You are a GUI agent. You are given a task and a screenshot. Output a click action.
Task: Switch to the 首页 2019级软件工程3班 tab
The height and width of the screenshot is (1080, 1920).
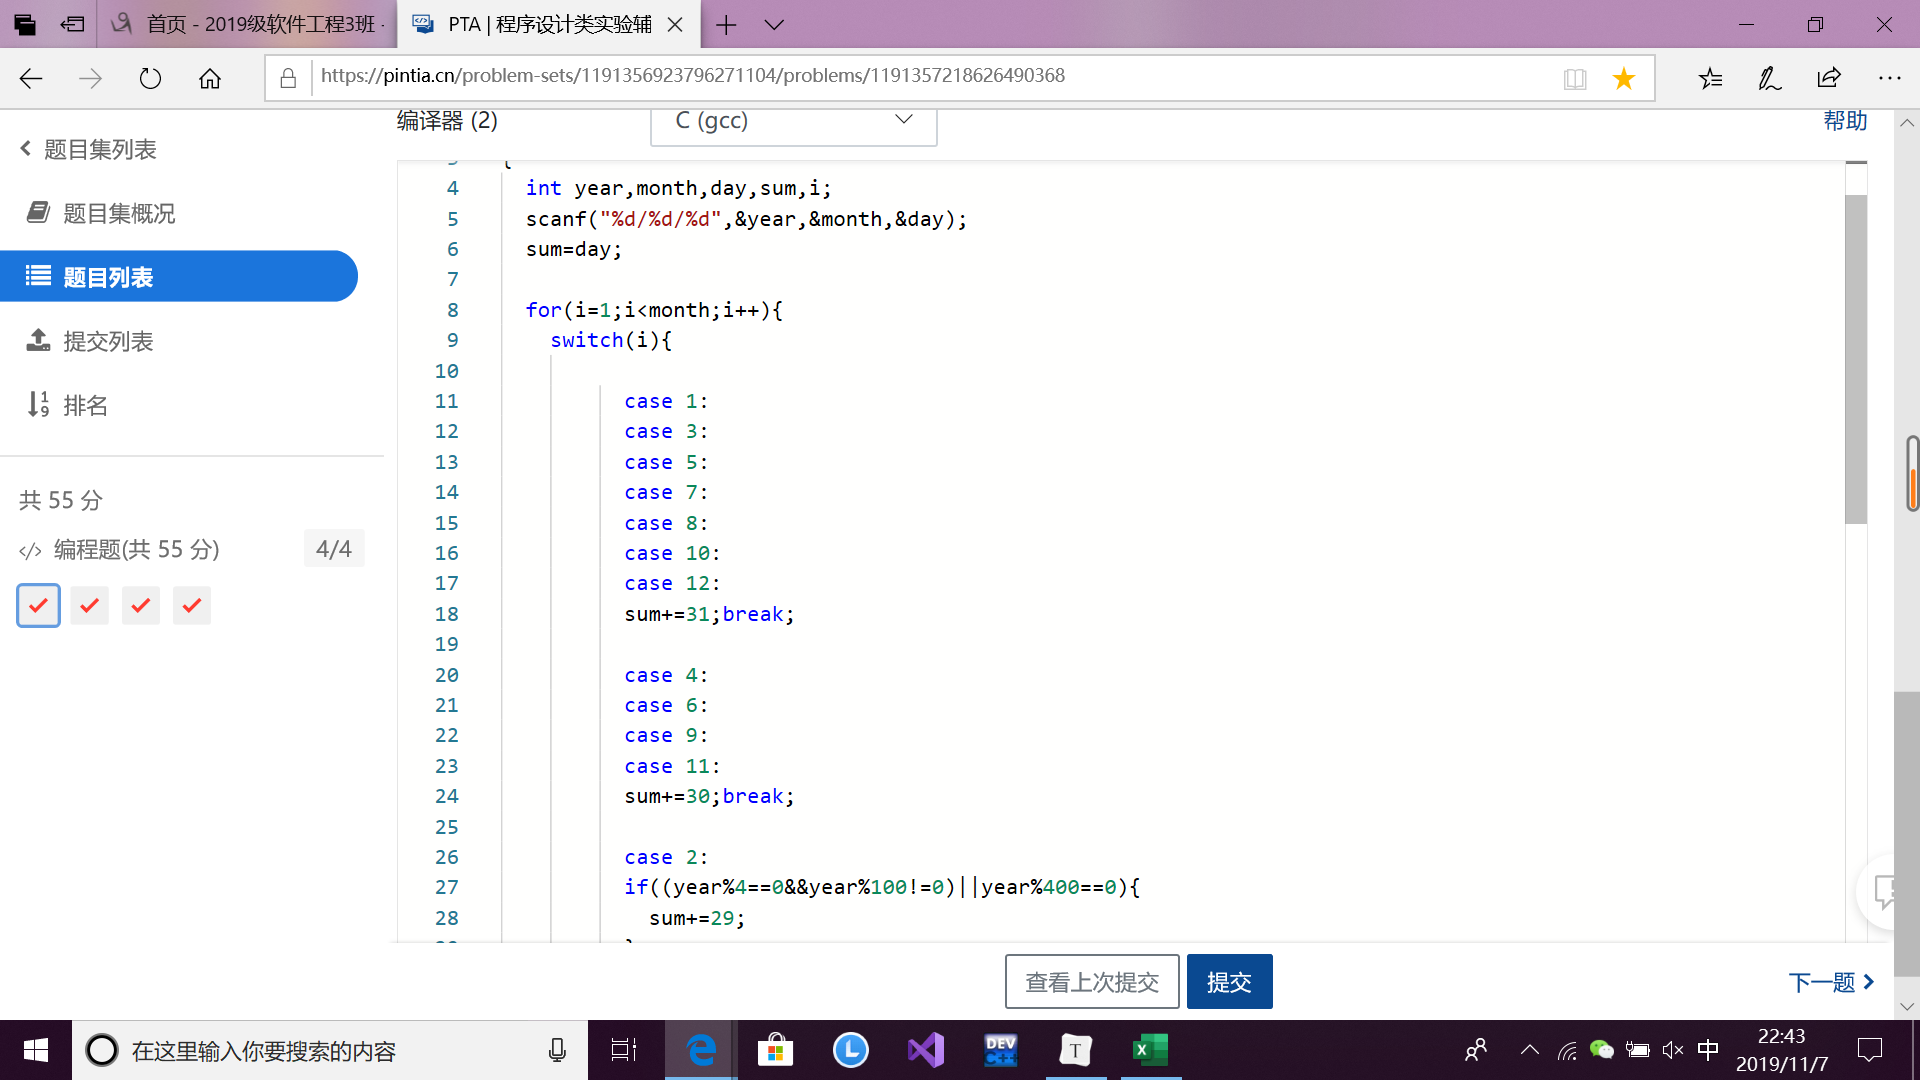point(248,24)
